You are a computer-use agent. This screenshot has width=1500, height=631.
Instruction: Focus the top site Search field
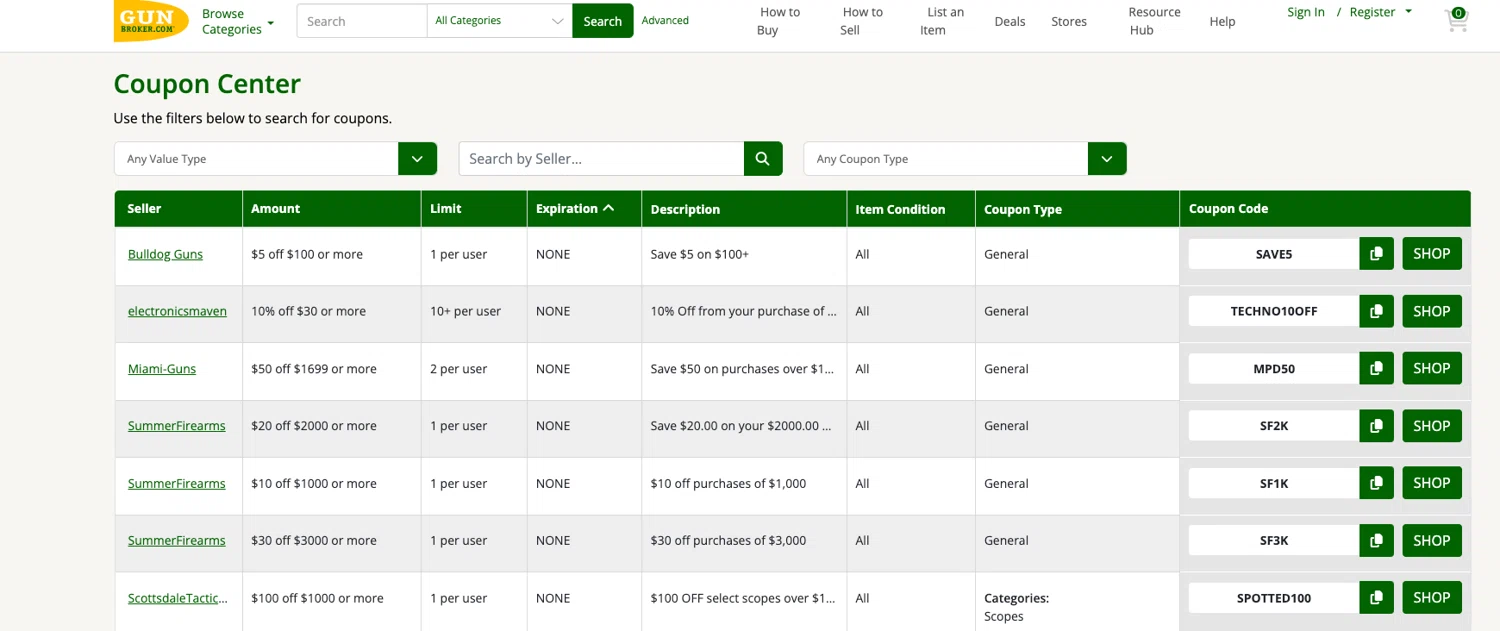pyautogui.click(x=362, y=21)
